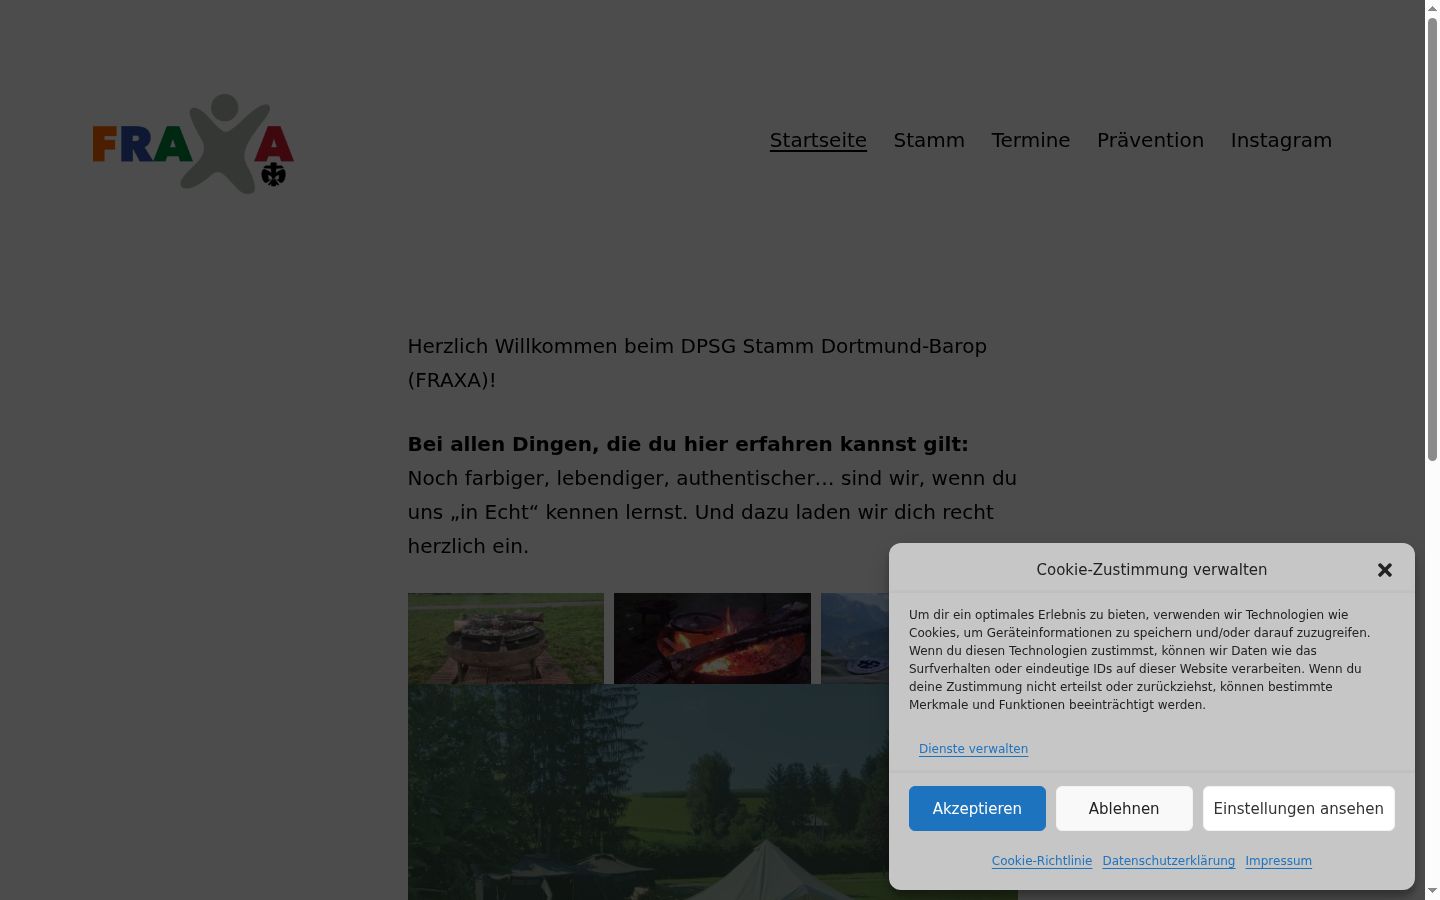The width and height of the screenshot is (1440, 900).
Task: Follow the Dienste verwalten link
Action: tap(973, 749)
